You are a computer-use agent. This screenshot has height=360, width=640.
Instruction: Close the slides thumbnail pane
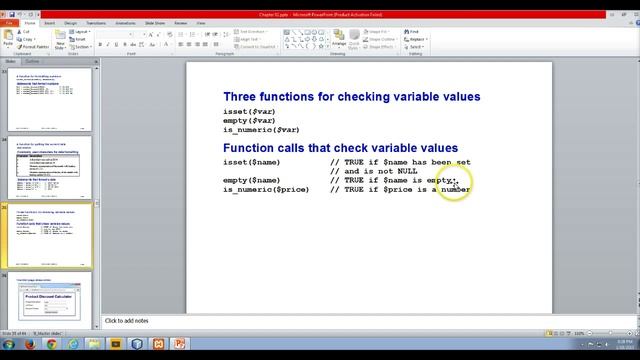(x=96, y=62)
